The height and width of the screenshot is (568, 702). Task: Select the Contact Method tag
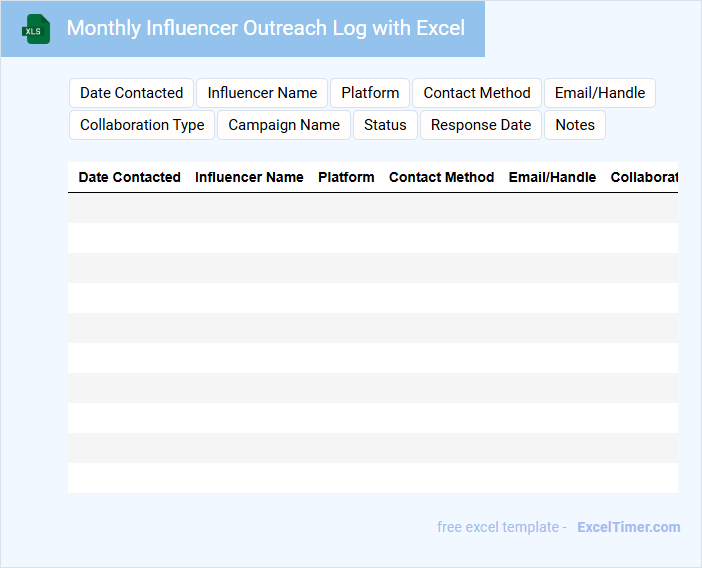pyautogui.click(x=477, y=93)
